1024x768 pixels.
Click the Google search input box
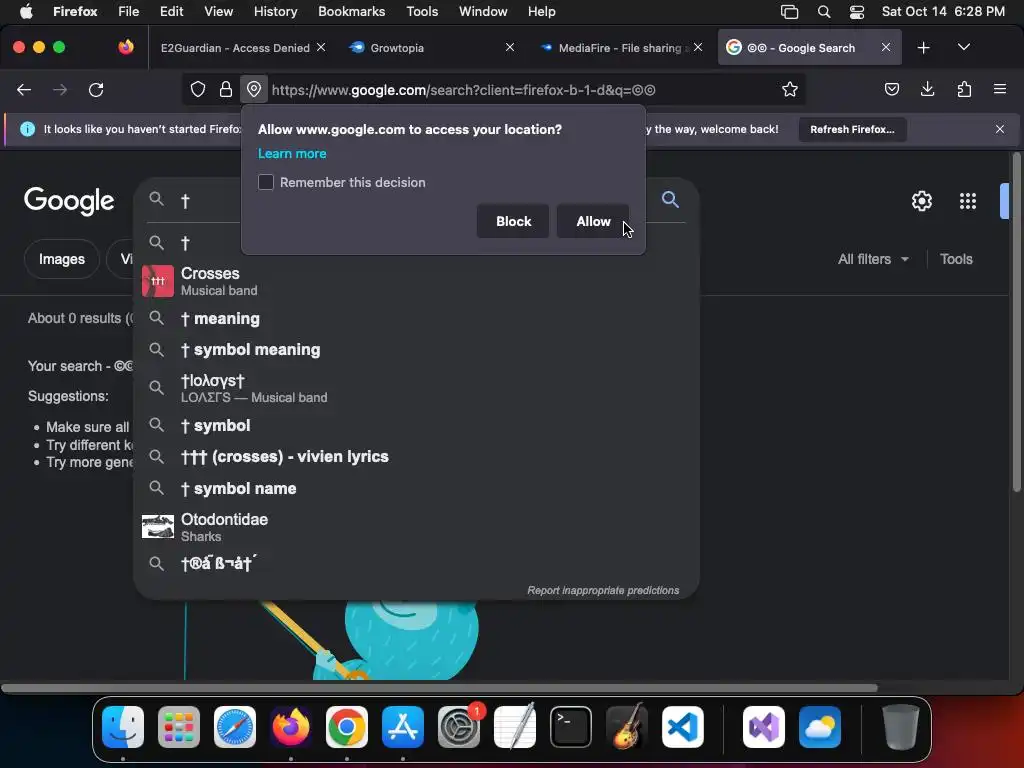click(x=418, y=200)
